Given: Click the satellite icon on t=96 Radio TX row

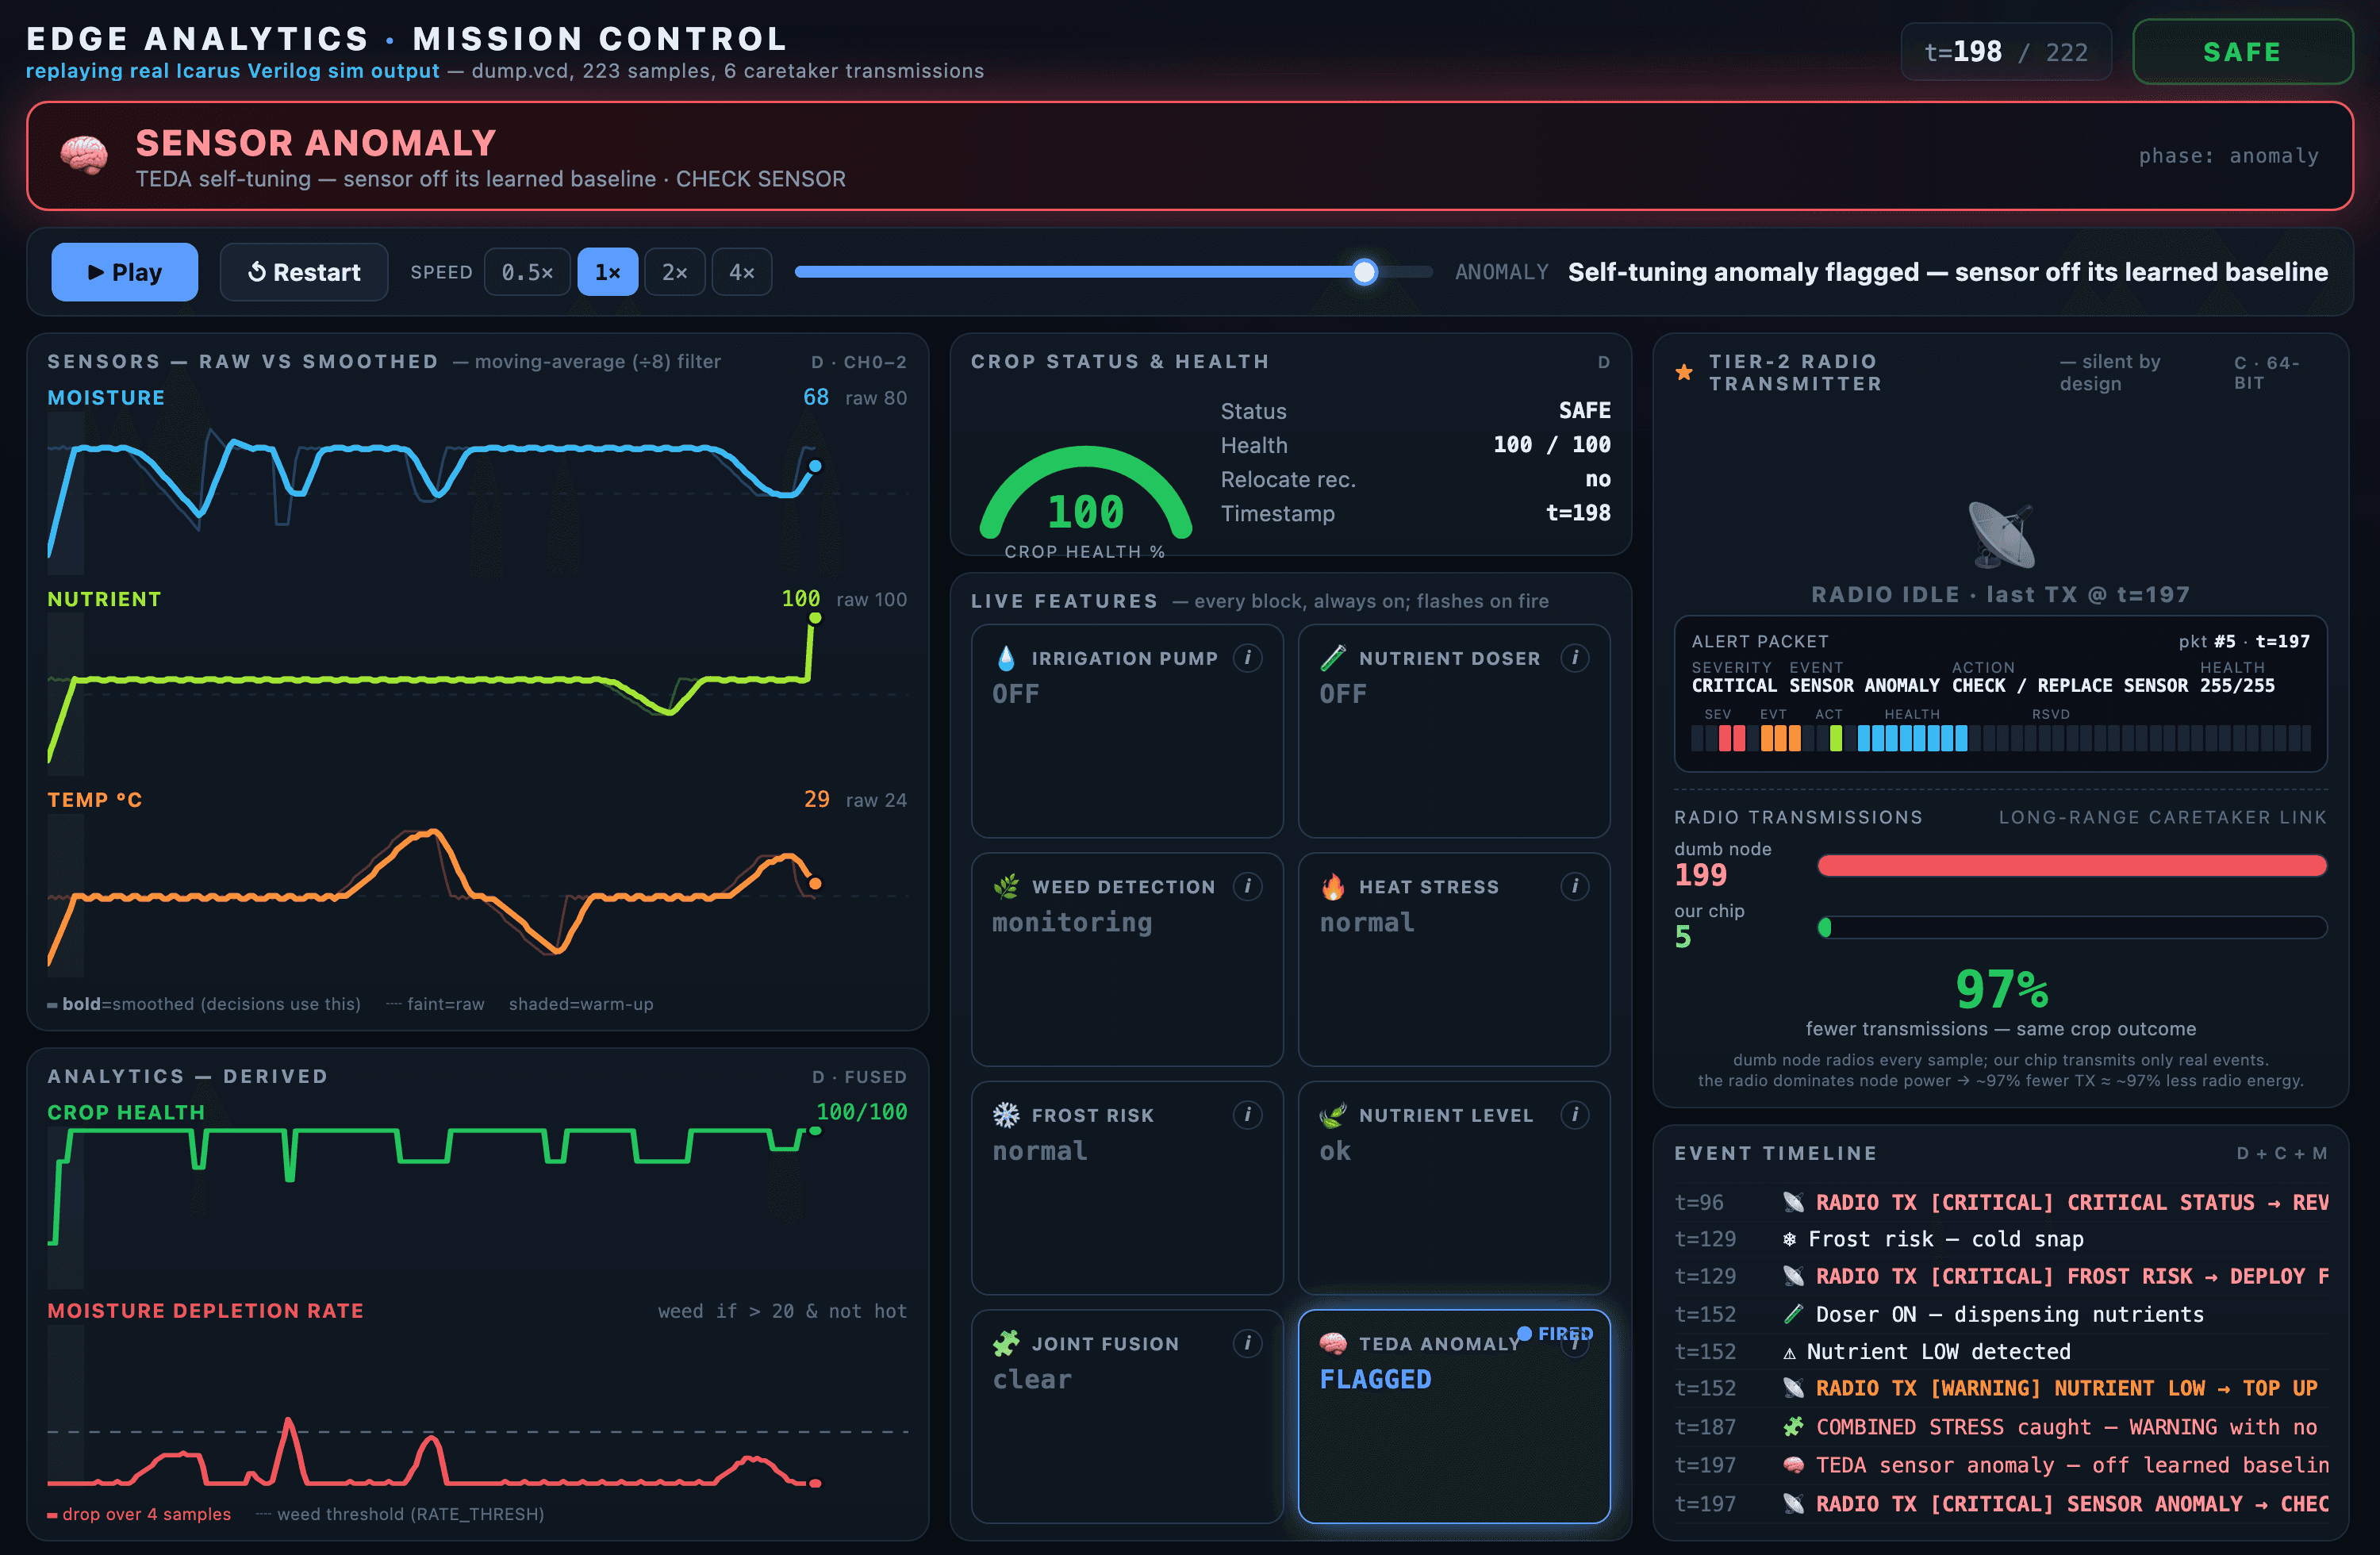Looking at the screenshot, I should 1793,1202.
